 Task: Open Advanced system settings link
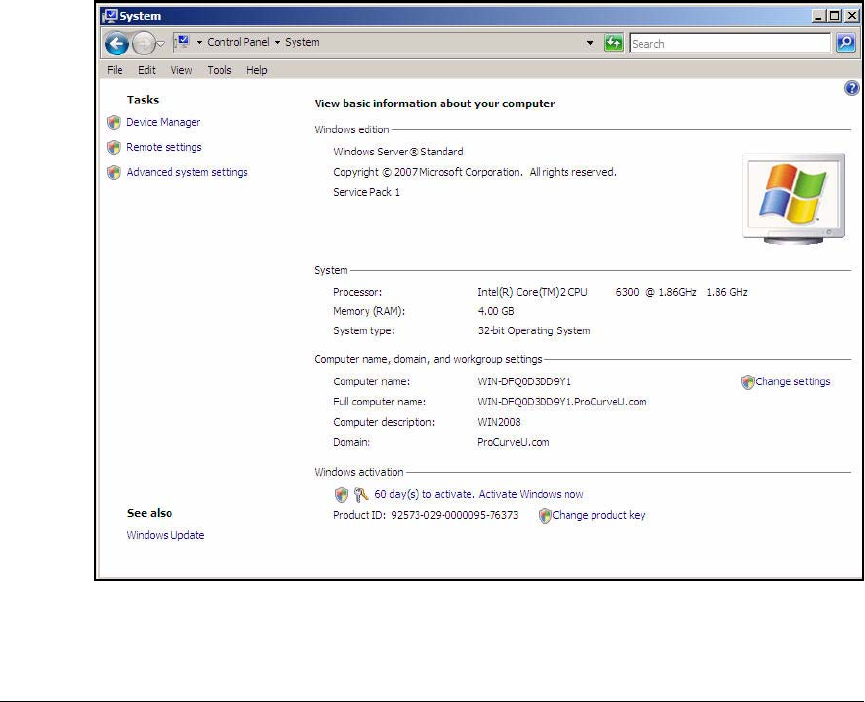(187, 172)
